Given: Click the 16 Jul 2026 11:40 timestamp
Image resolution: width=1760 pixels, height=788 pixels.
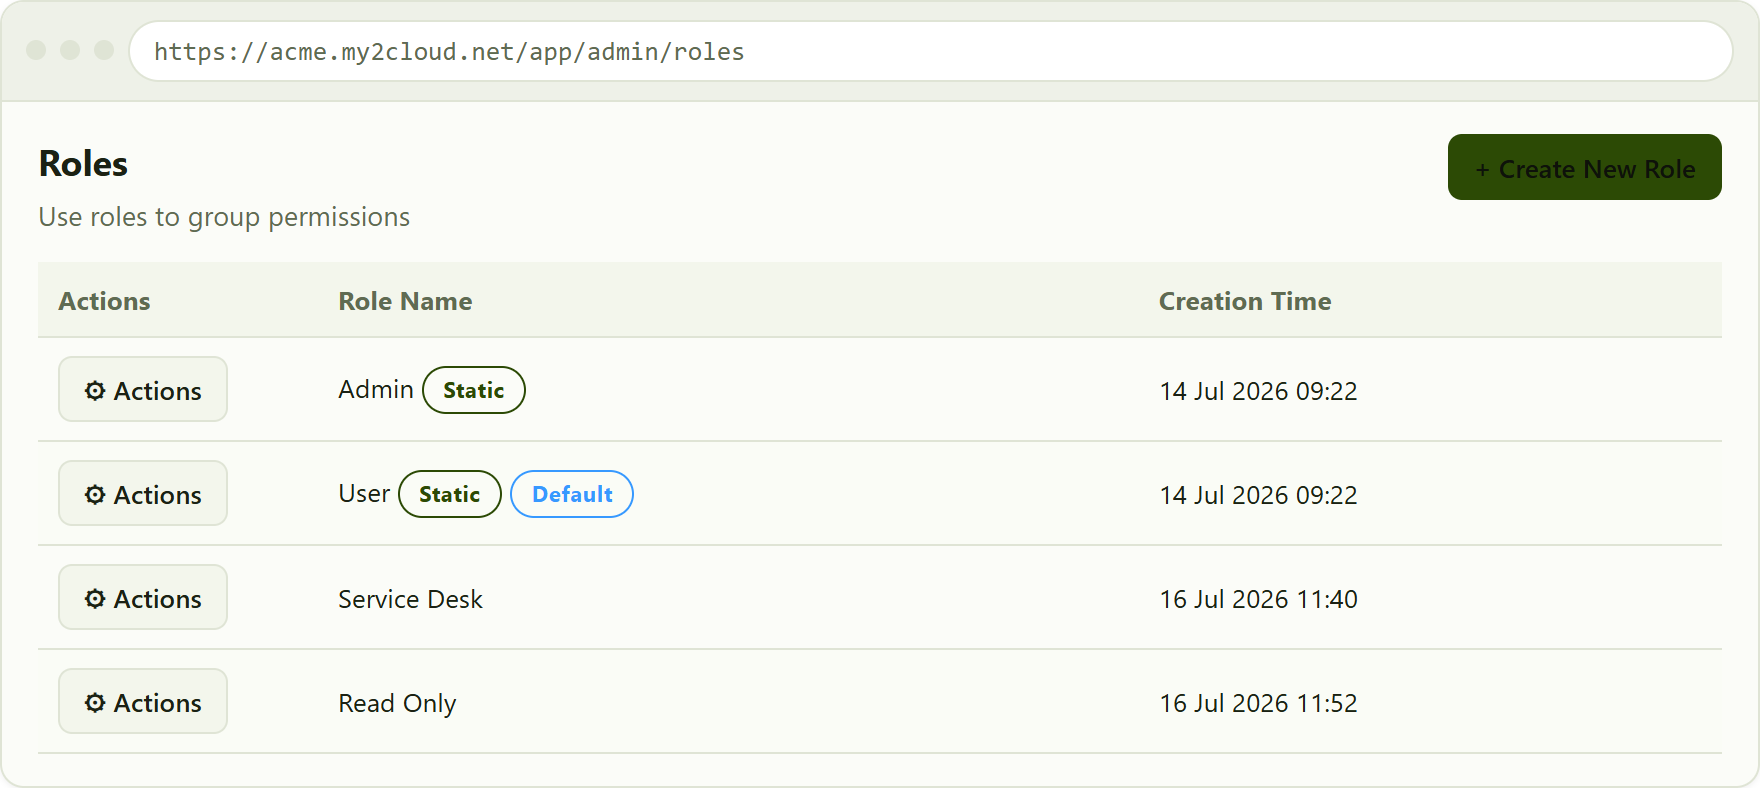Looking at the screenshot, I should [1258, 599].
